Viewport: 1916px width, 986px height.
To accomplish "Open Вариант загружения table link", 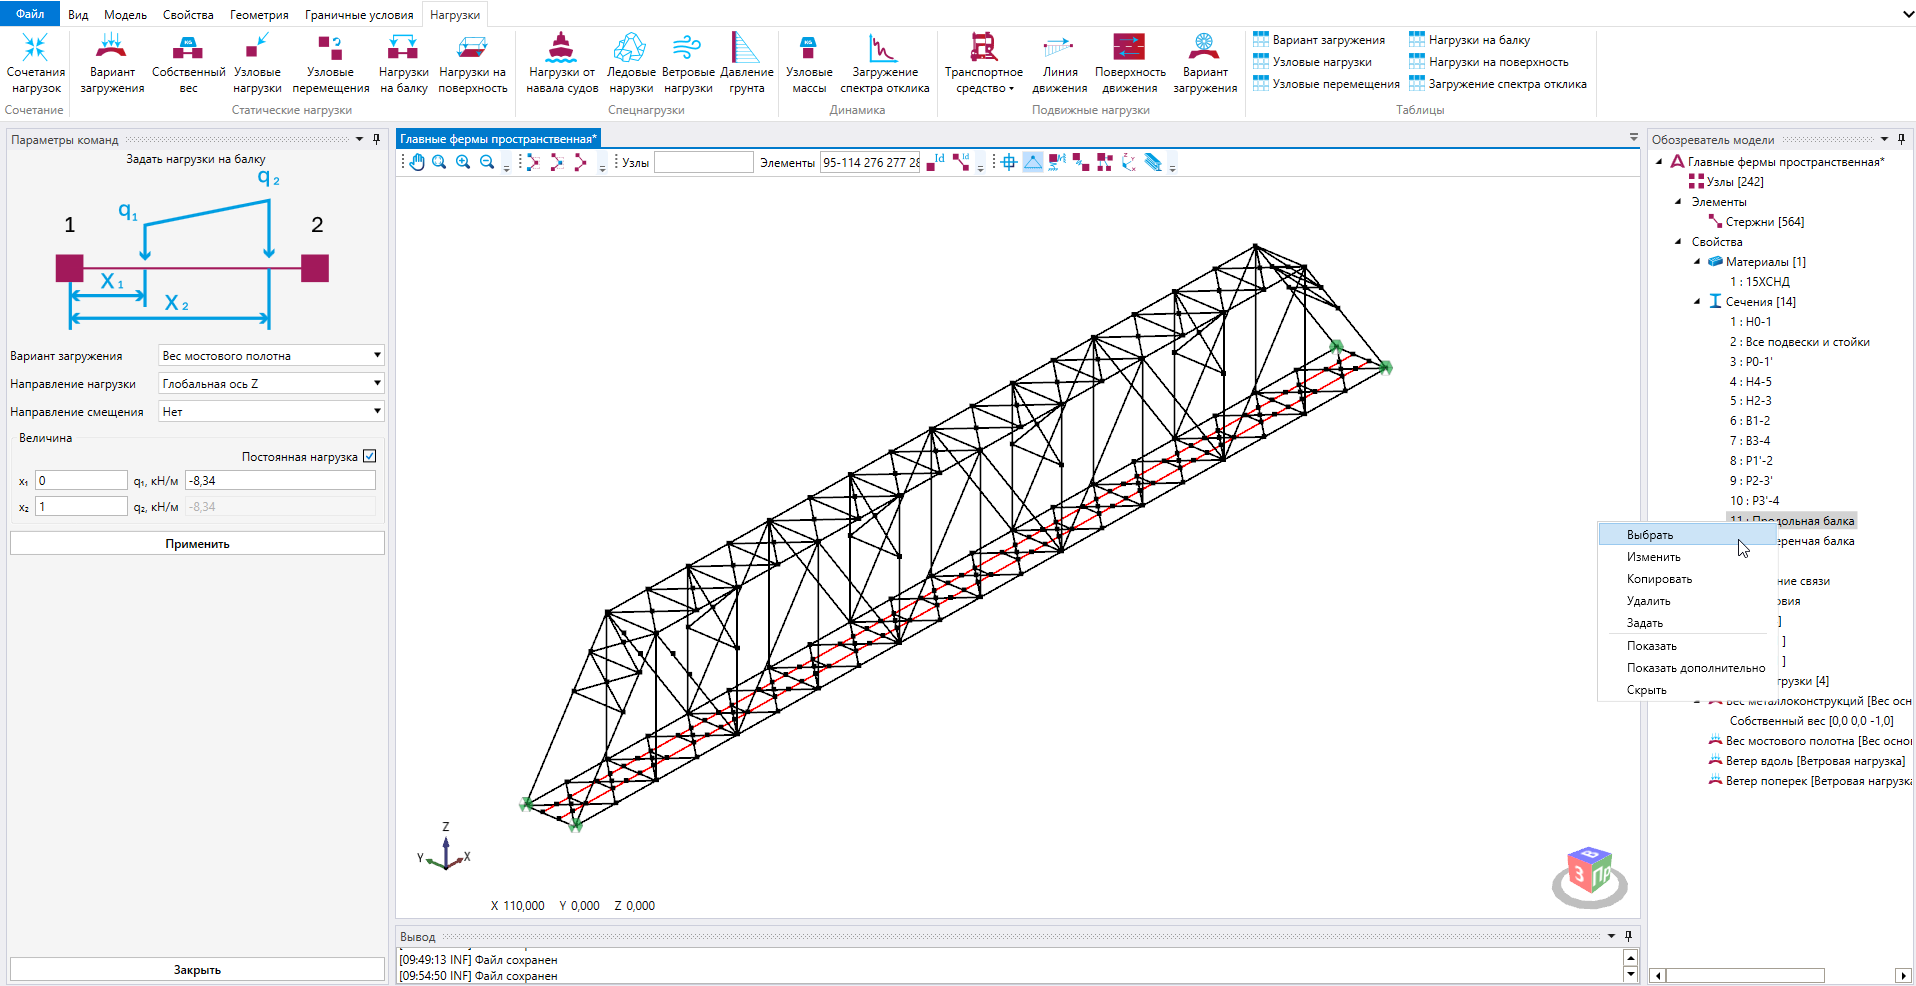I will pyautogui.click(x=1319, y=40).
